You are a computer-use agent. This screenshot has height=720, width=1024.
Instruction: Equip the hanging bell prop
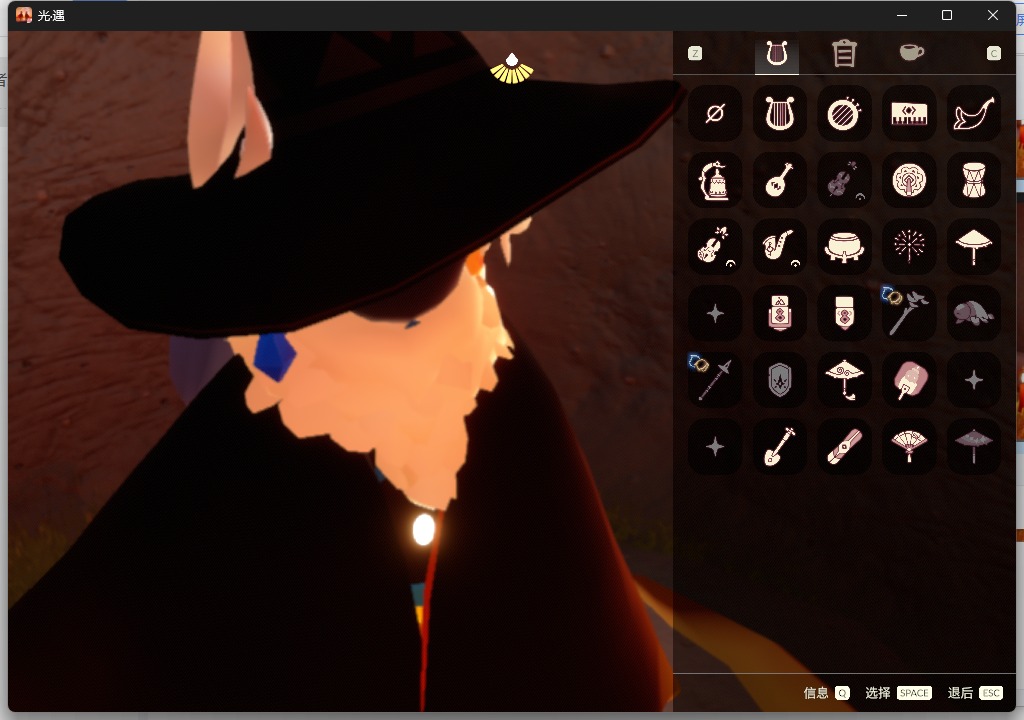pyautogui.click(x=715, y=180)
